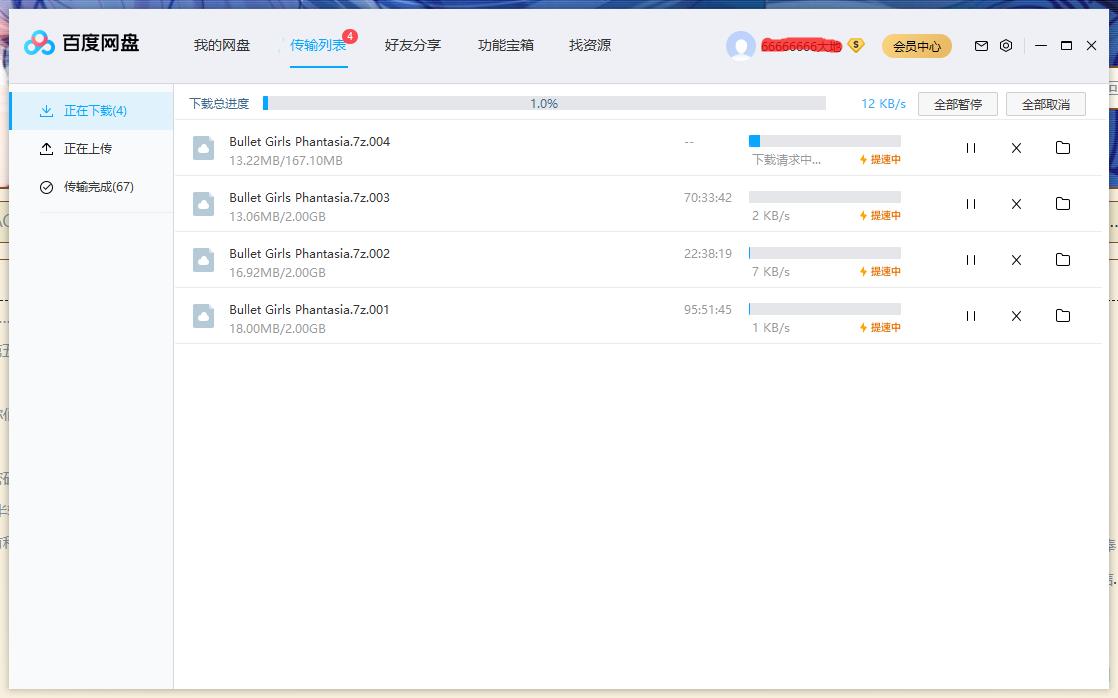Minimize the Baidu Netdisk window

pyautogui.click(x=1041, y=46)
